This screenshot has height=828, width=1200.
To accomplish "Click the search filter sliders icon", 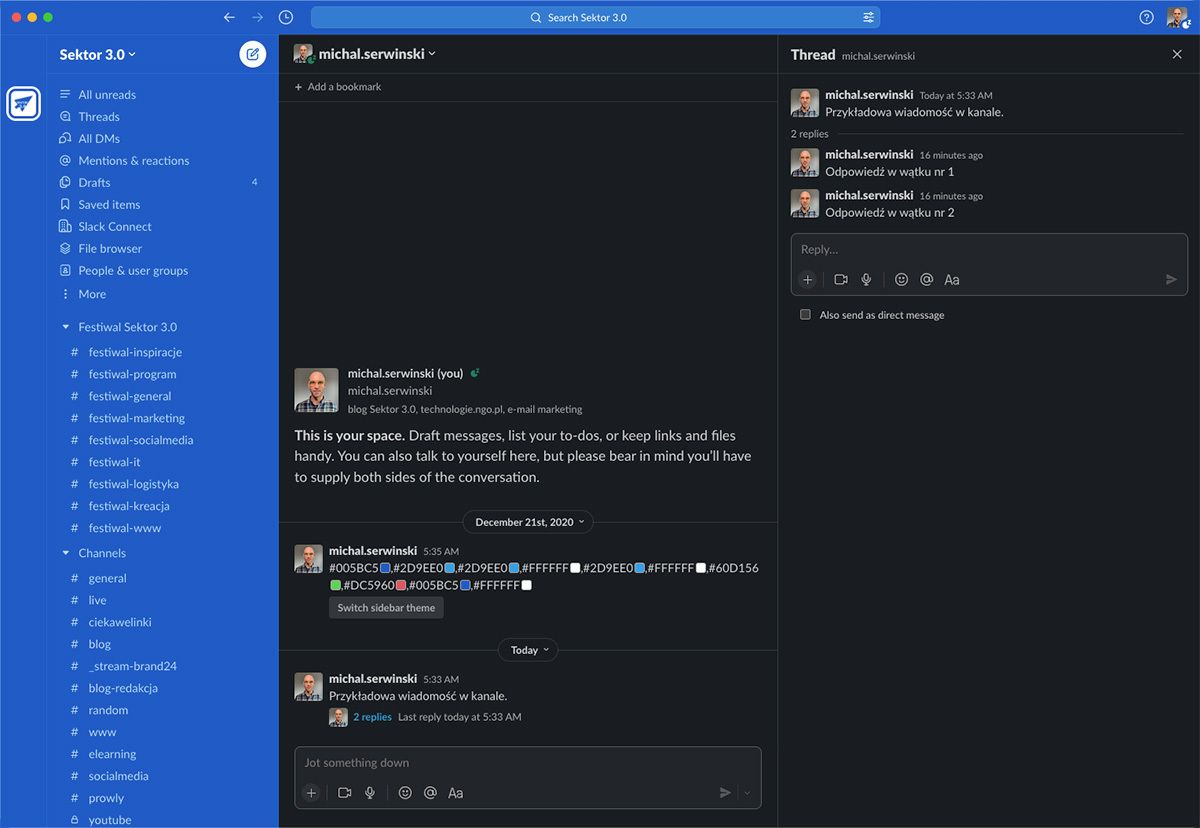I will (868, 17).
